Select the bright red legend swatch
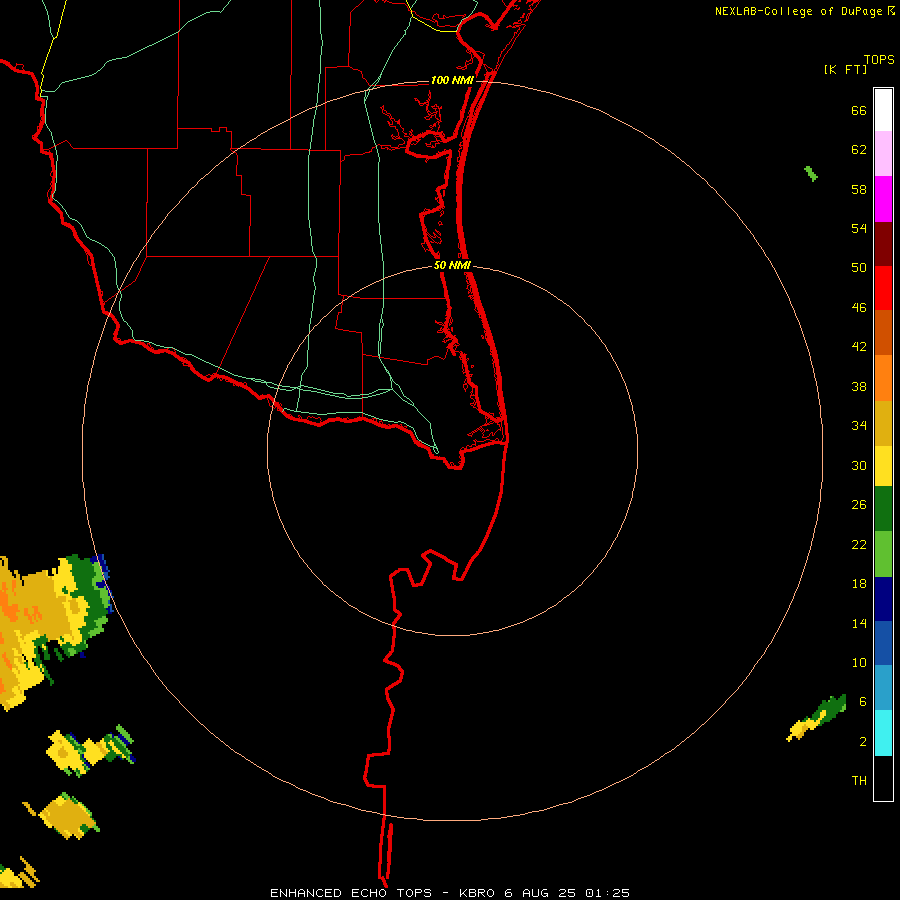The height and width of the screenshot is (900, 900). click(883, 288)
